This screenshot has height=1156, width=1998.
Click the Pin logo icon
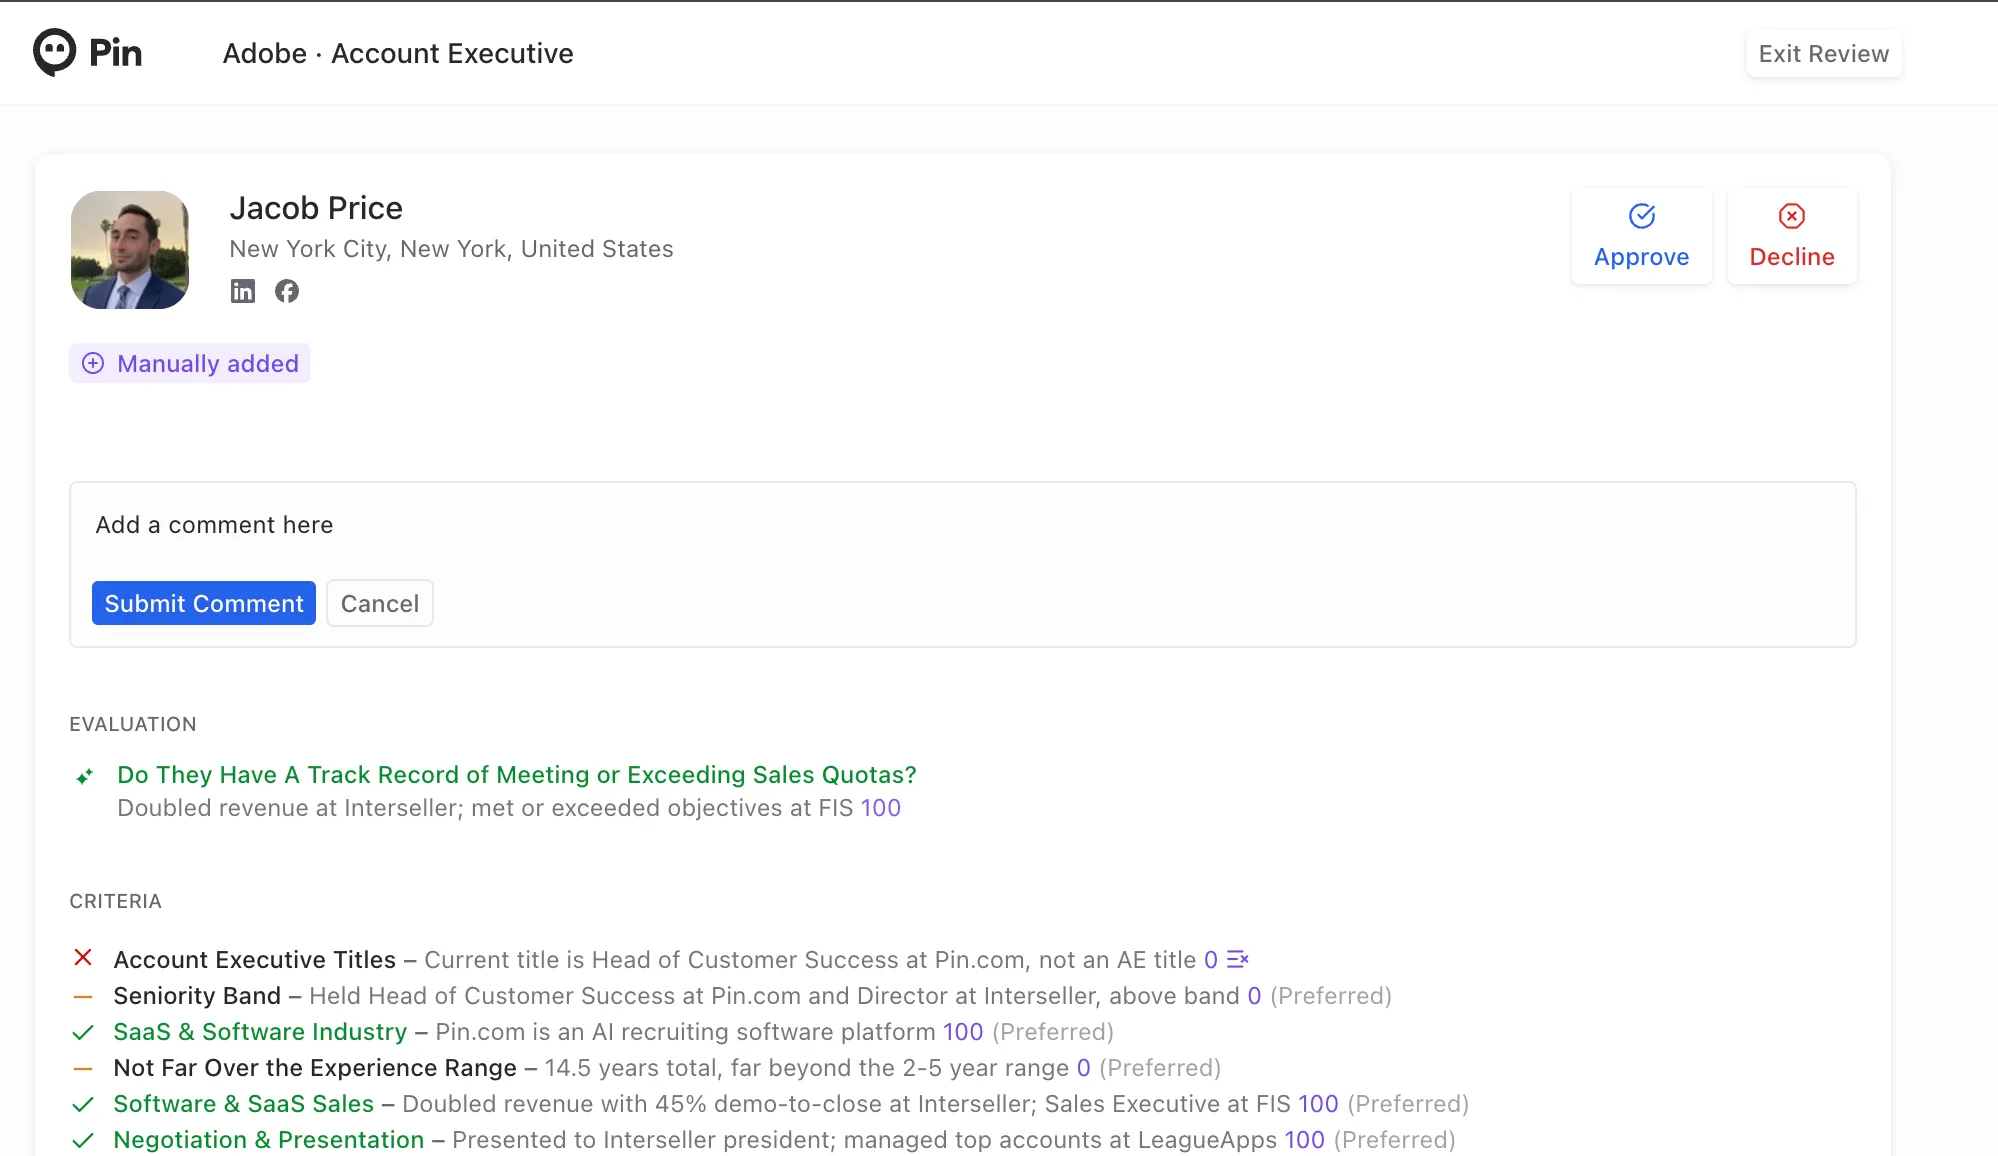click(55, 52)
